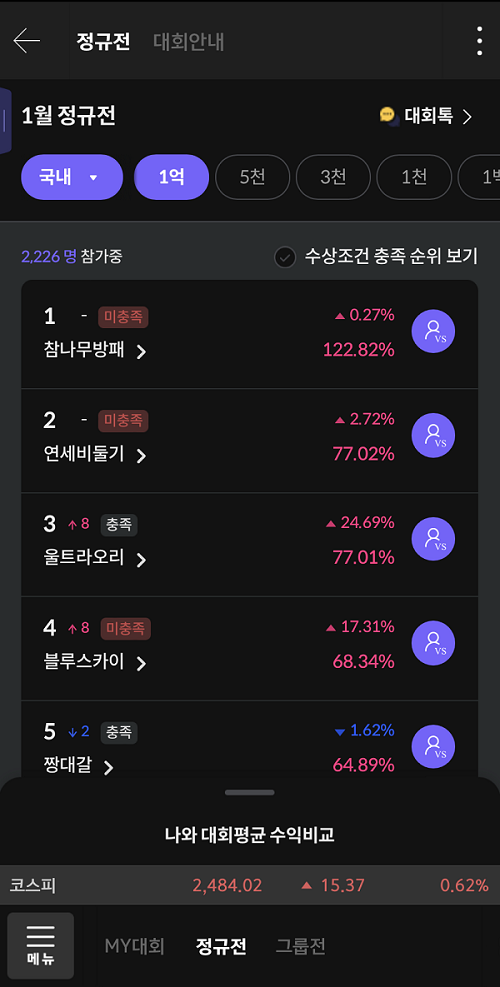This screenshot has width=500, height=987.
Task: Select the 3천 league filter
Action: 333,177
